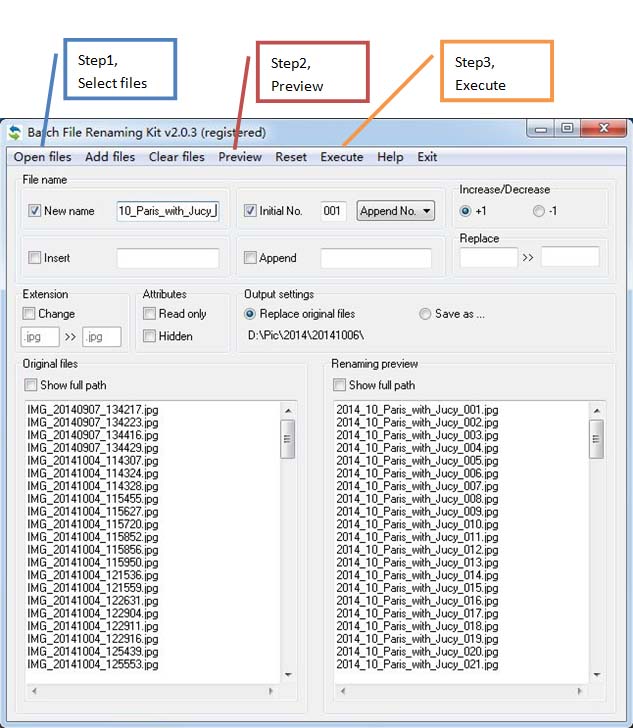Select the -1 decrease radio button
The width and height of the screenshot is (633, 728).
pos(539,211)
